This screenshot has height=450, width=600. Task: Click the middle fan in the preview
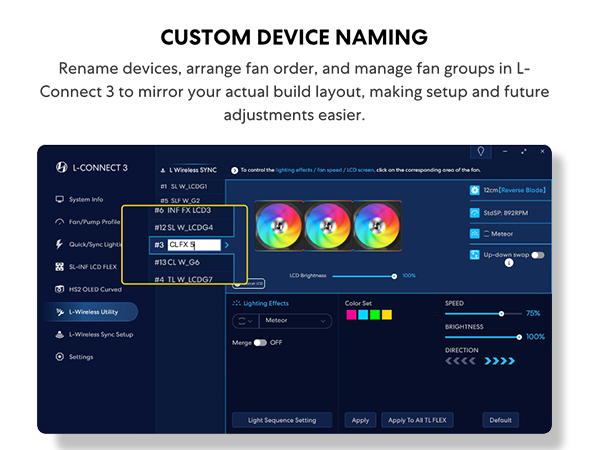click(x=328, y=226)
